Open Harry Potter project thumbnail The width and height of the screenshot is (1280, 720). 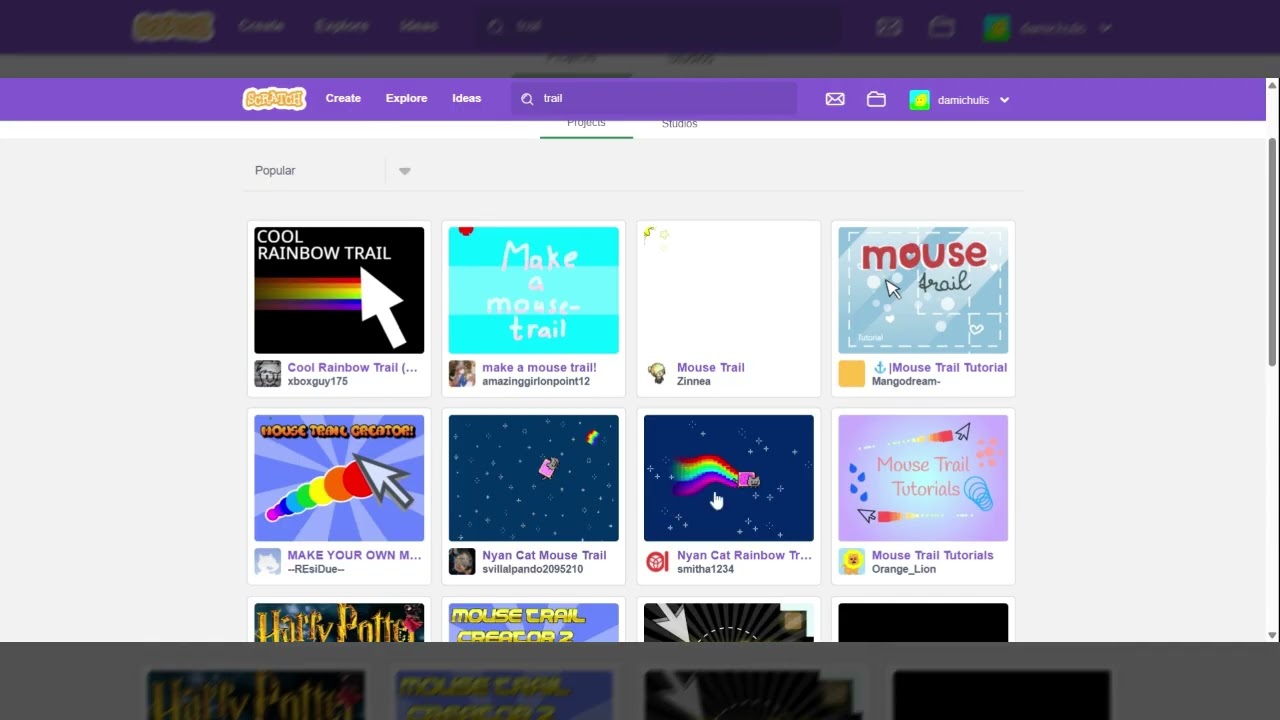pos(339,622)
